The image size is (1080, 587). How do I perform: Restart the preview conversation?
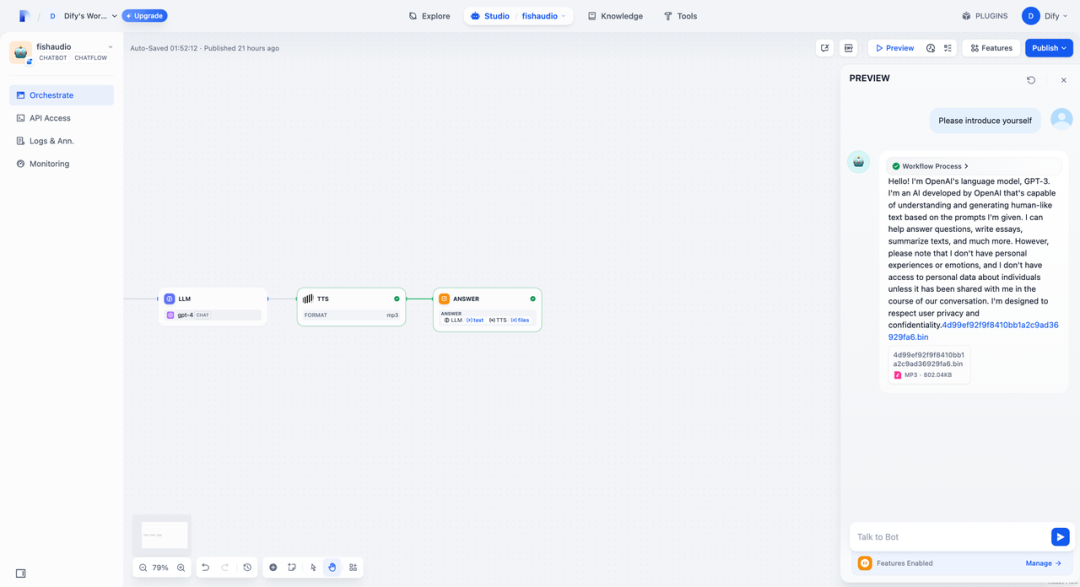[1031, 80]
